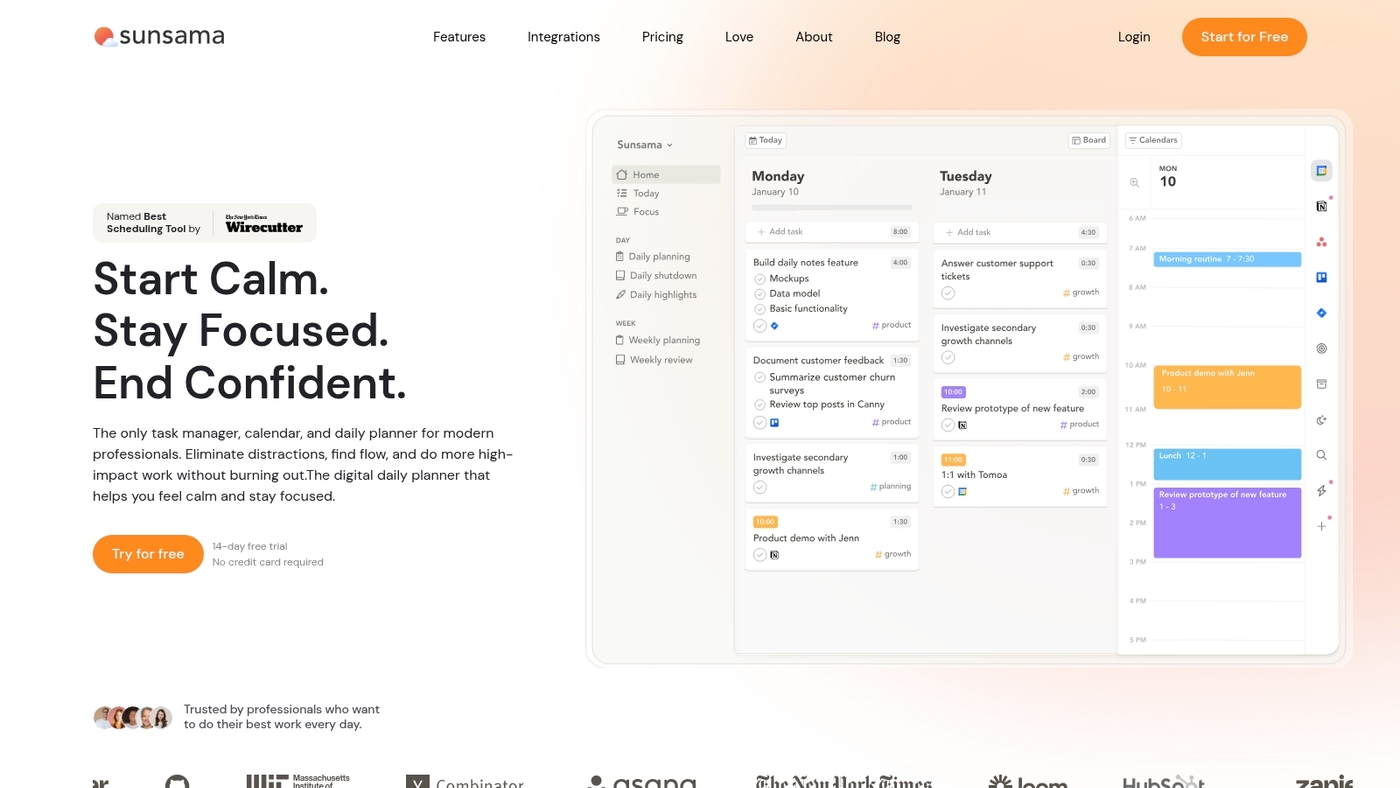Check off the 'Mockups' subtask
The height and width of the screenshot is (788, 1400).
click(759, 278)
